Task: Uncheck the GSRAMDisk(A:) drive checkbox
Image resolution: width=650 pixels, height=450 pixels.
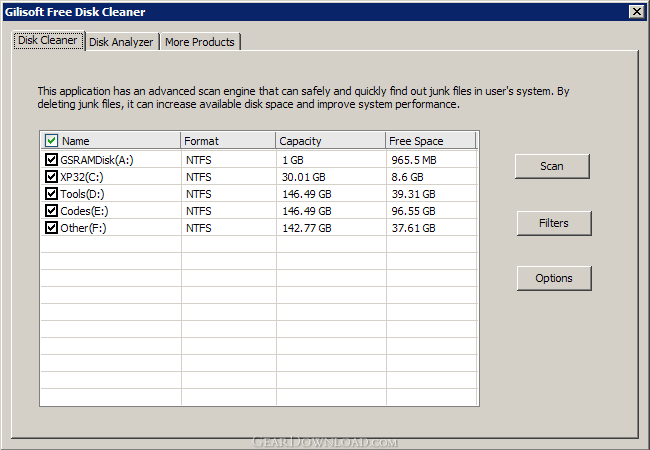Action: (51, 160)
